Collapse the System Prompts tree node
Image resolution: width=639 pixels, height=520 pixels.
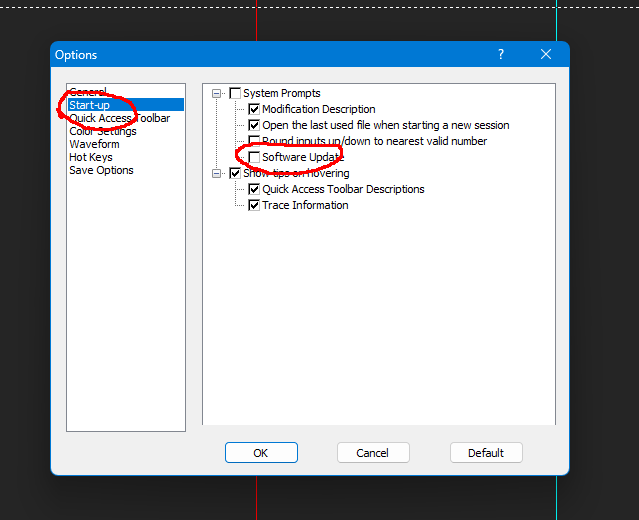[x=216, y=93]
